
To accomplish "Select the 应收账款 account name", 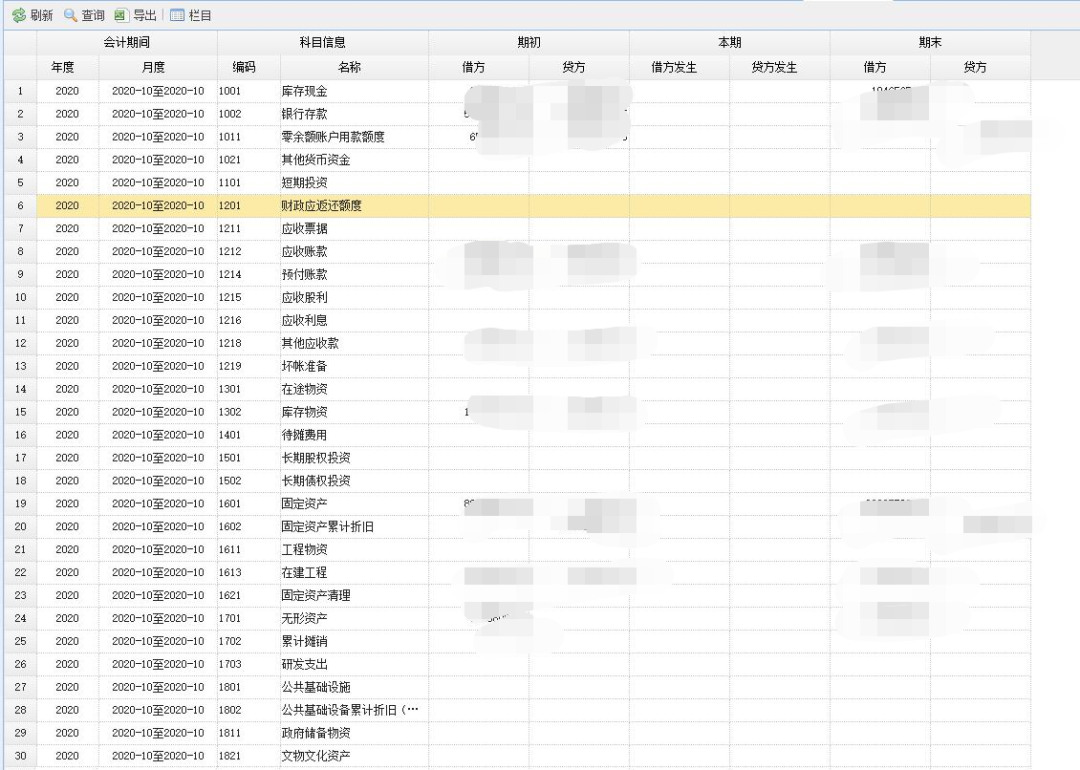I will [x=304, y=251].
